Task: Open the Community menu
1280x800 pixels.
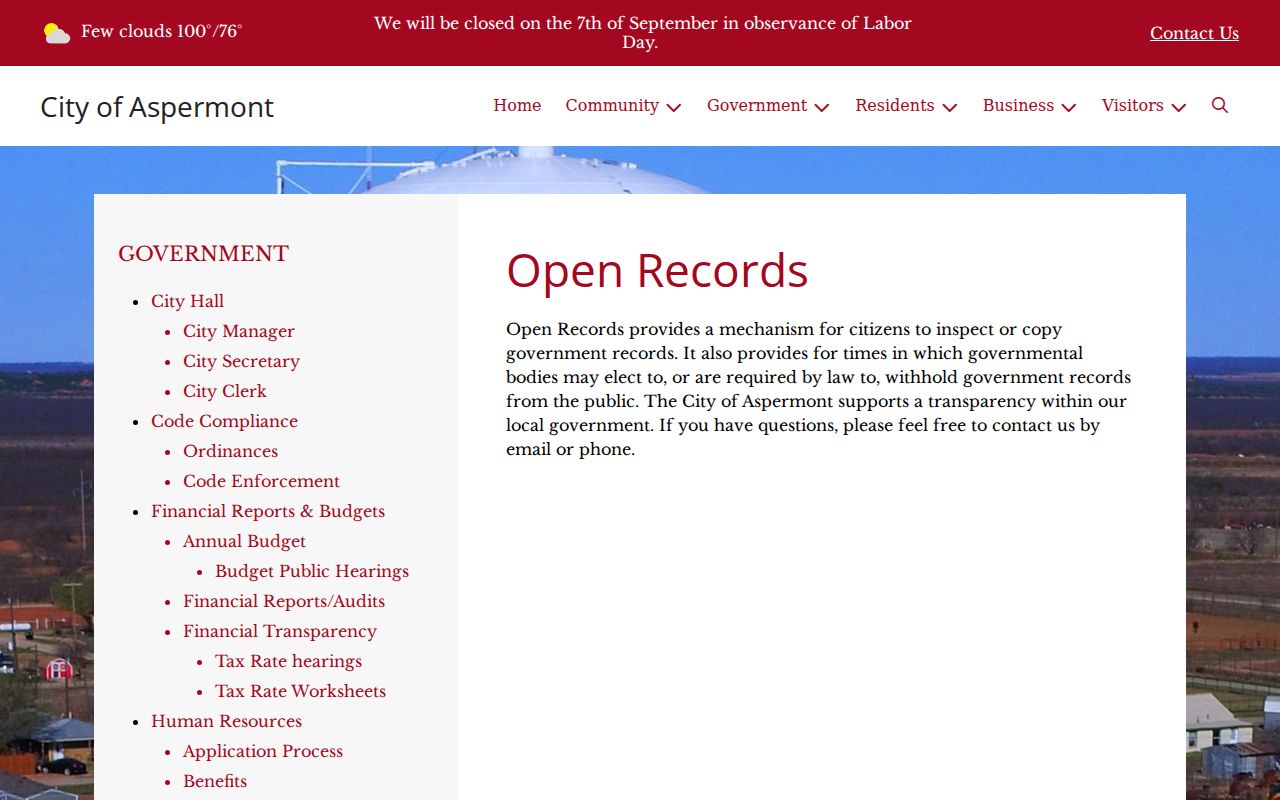Action: [x=612, y=105]
